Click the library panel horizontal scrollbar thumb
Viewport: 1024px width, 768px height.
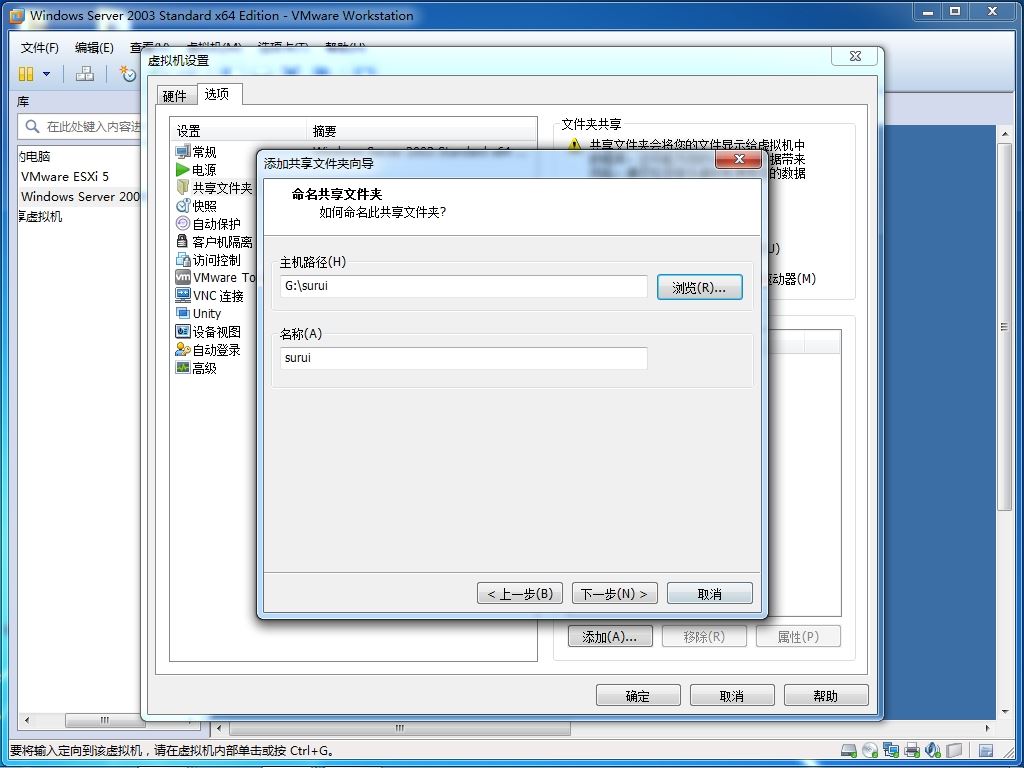tap(104, 721)
